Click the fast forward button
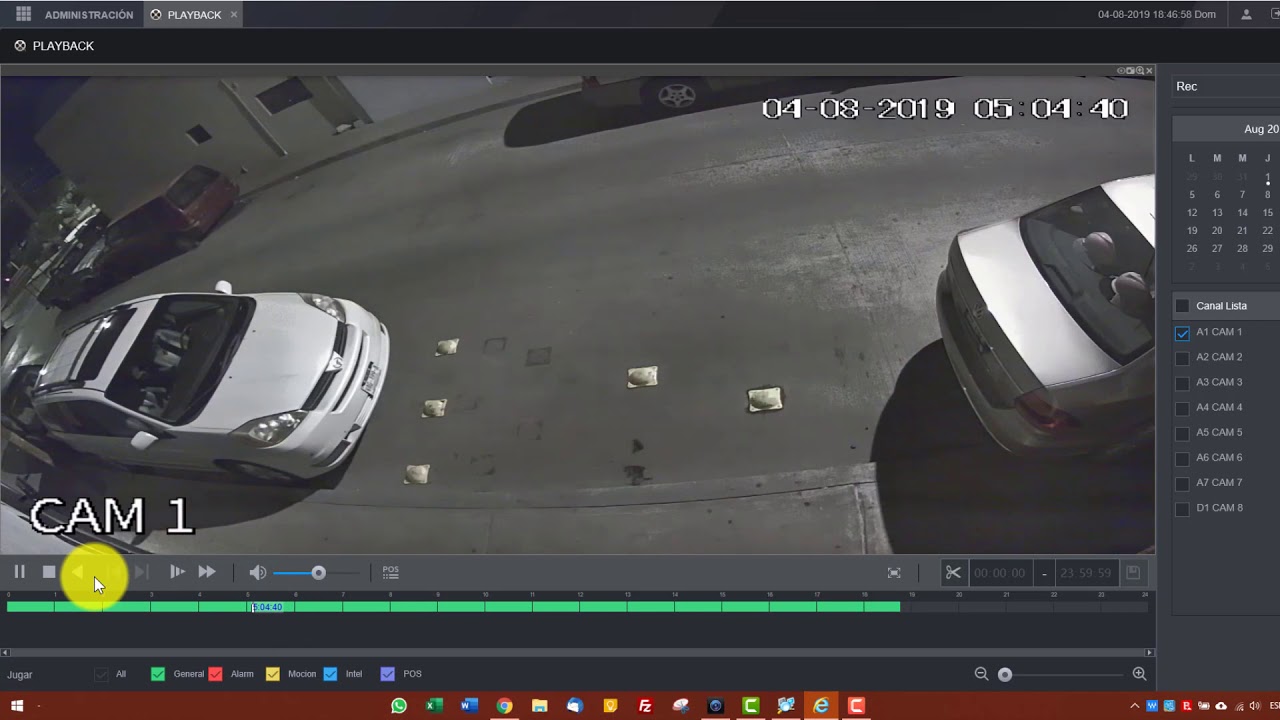This screenshot has width=1280, height=720. click(207, 572)
